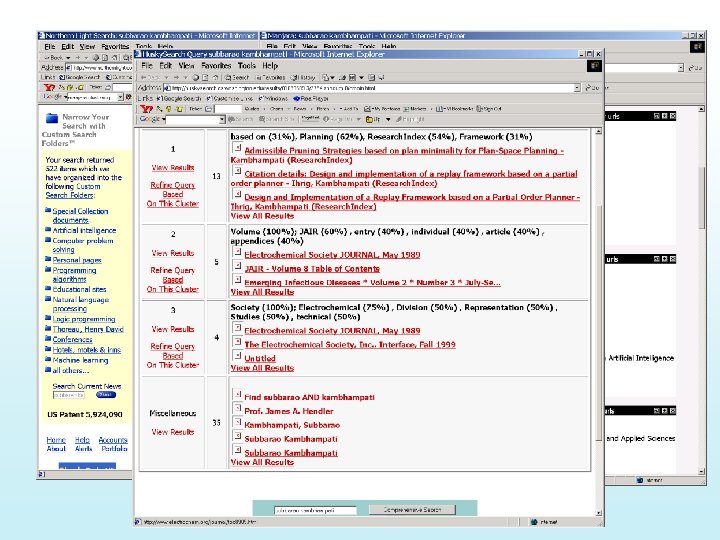Open History pane in HuskySearch window toolbar
Viewport: 720px width, 540px height.
(x=303, y=78)
